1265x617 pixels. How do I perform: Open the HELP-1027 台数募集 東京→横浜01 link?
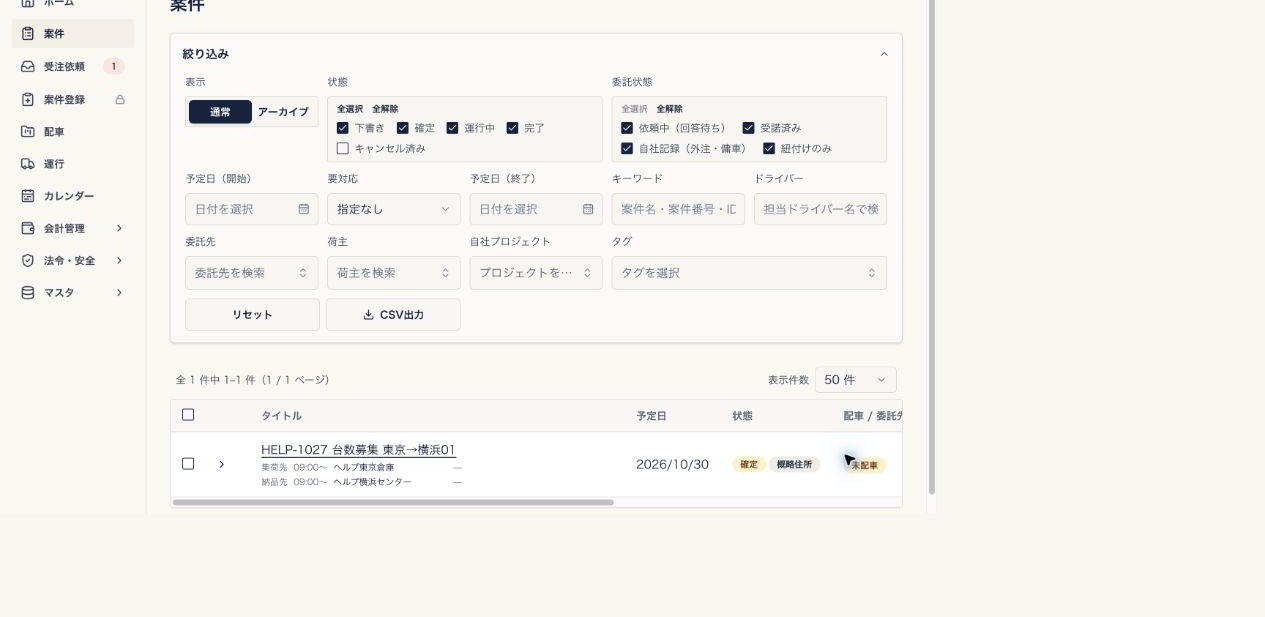click(x=358, y=450)
